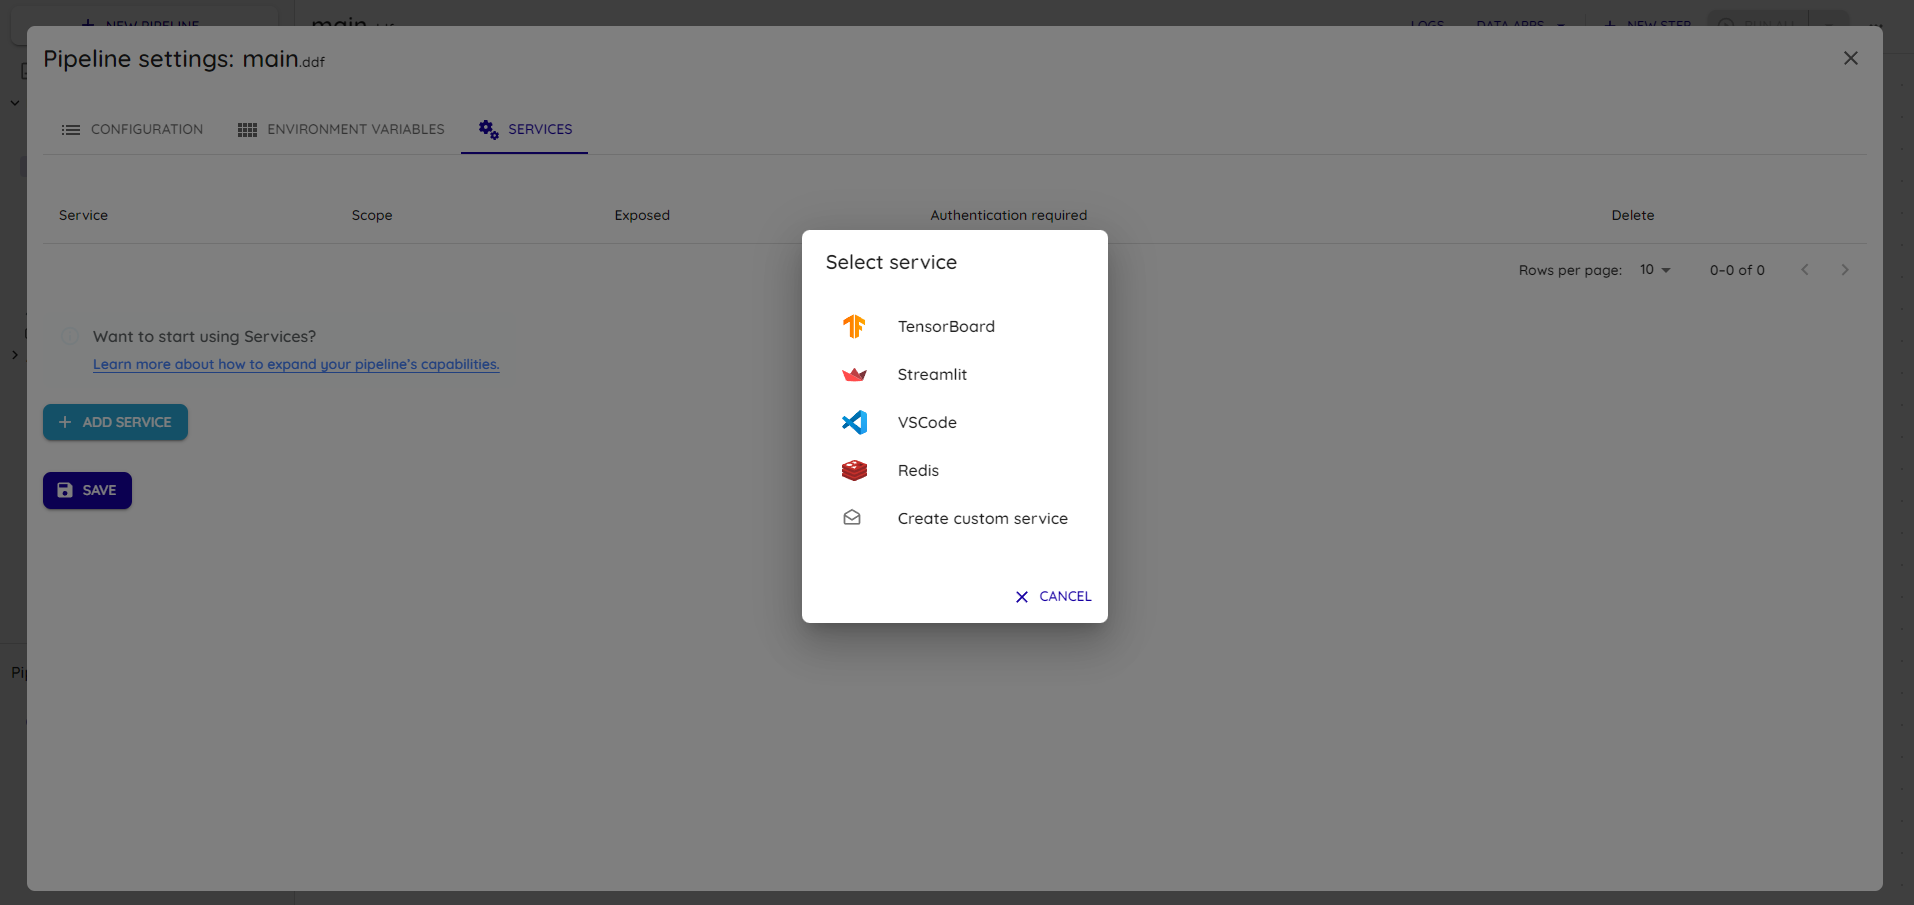This screenshot has width=1914, height=905.
Task: Pick the Streamlit crown icon
Action: (x=854, y=375)
